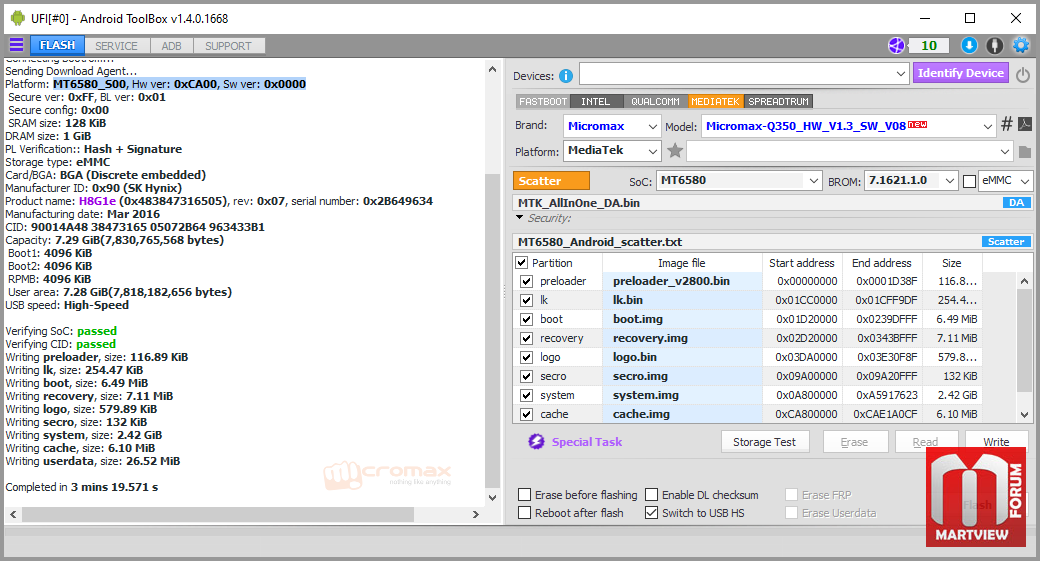The image size is (1040, 561).
Task: Open the Devices dropdown
Action: tap(744, 74)
